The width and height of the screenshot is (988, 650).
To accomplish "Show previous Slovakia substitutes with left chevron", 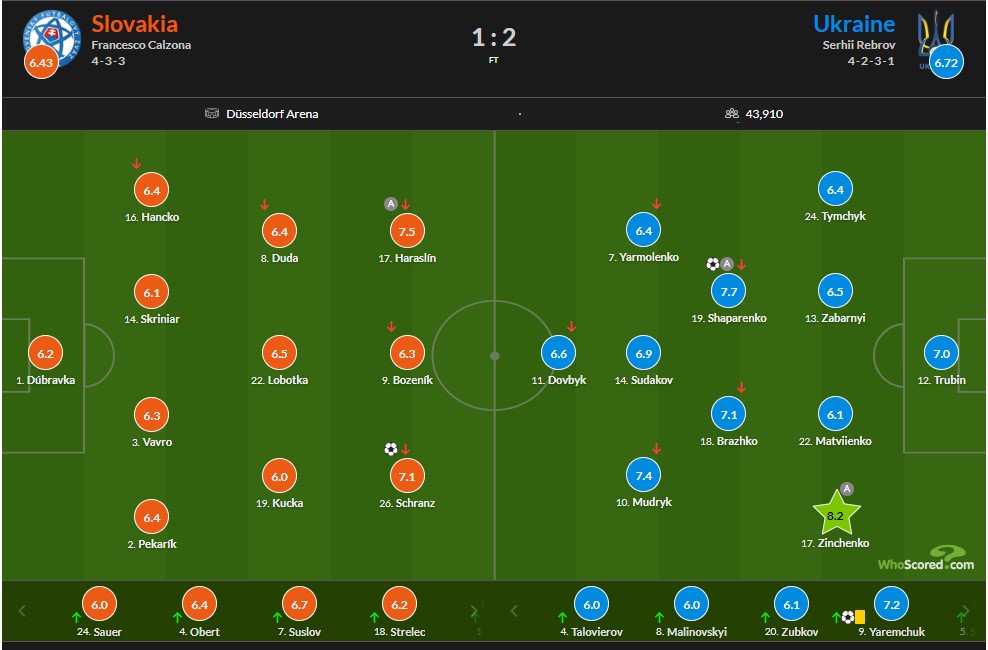I will pos(22,610).
